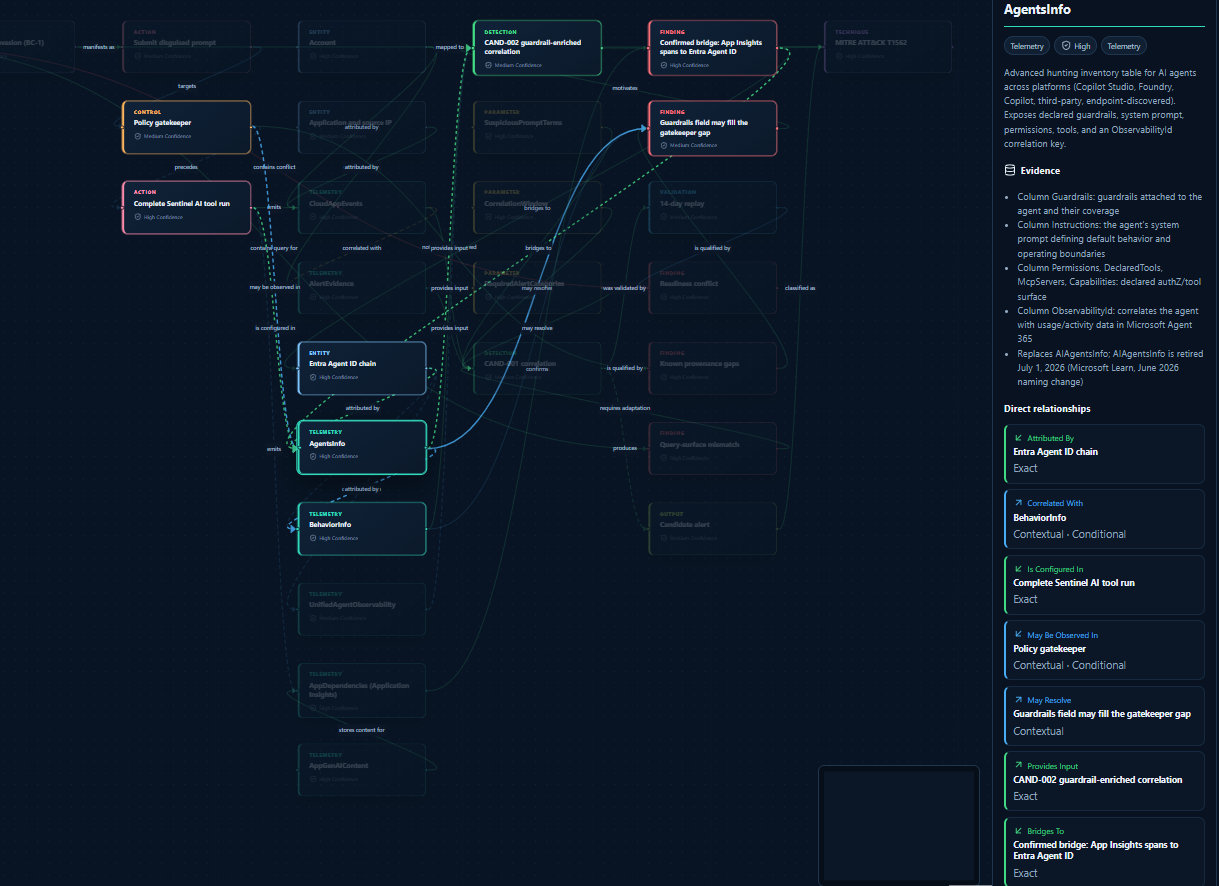Select the dimmed Submit disguised prompt node

click(186, 47)
